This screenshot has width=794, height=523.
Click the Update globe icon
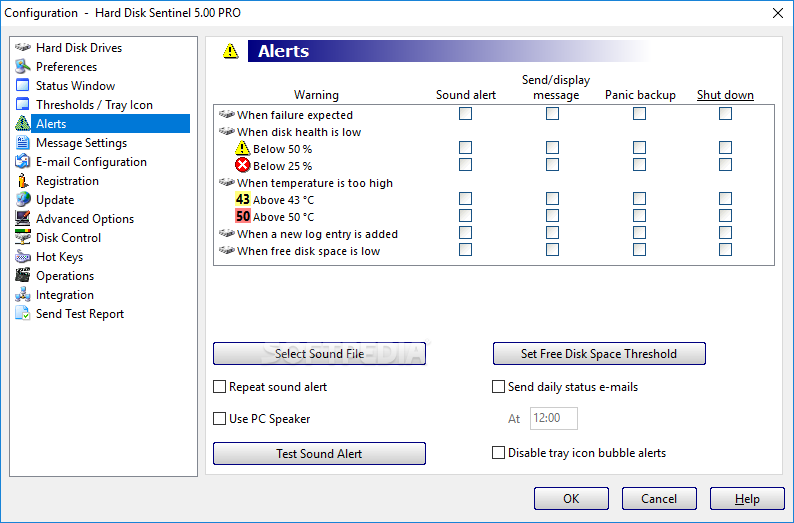23,199
